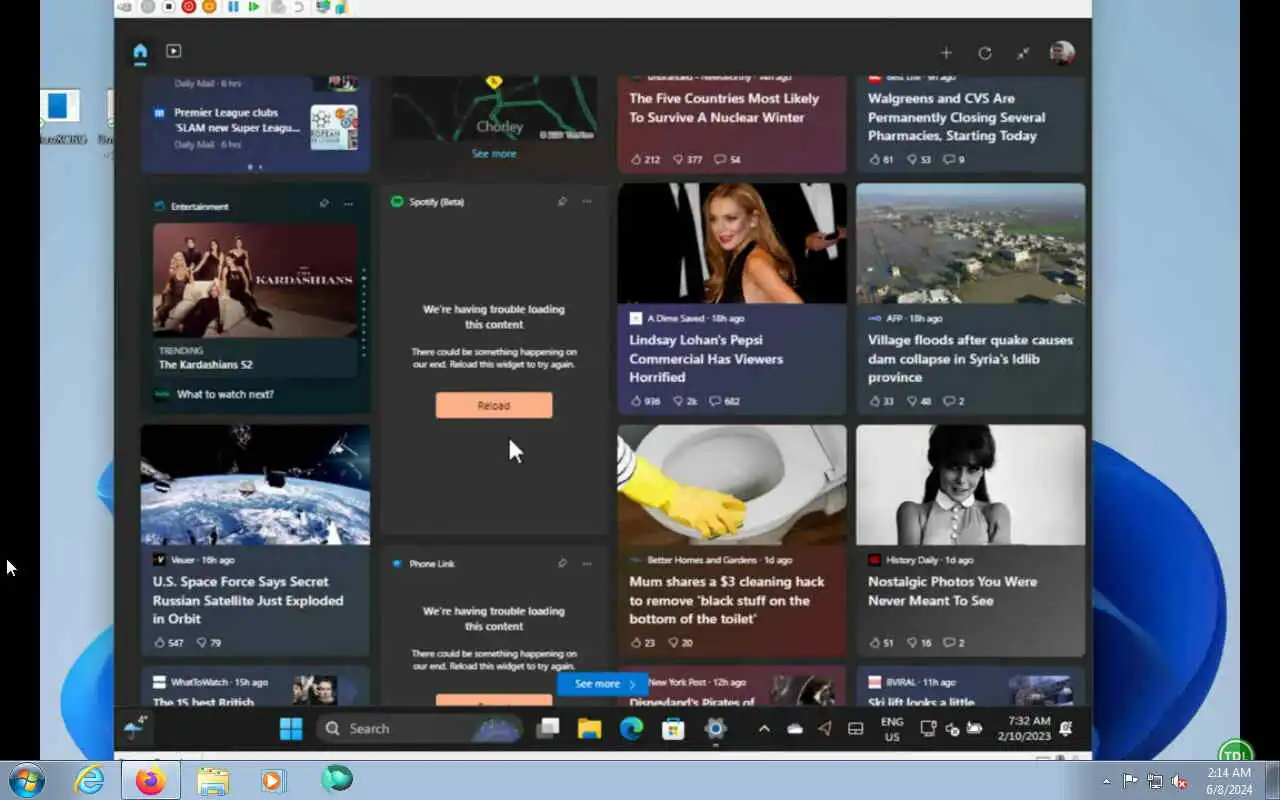
Task: Open comments on Lindsay Lohan Pepsi article
Action: pos(724,401)
